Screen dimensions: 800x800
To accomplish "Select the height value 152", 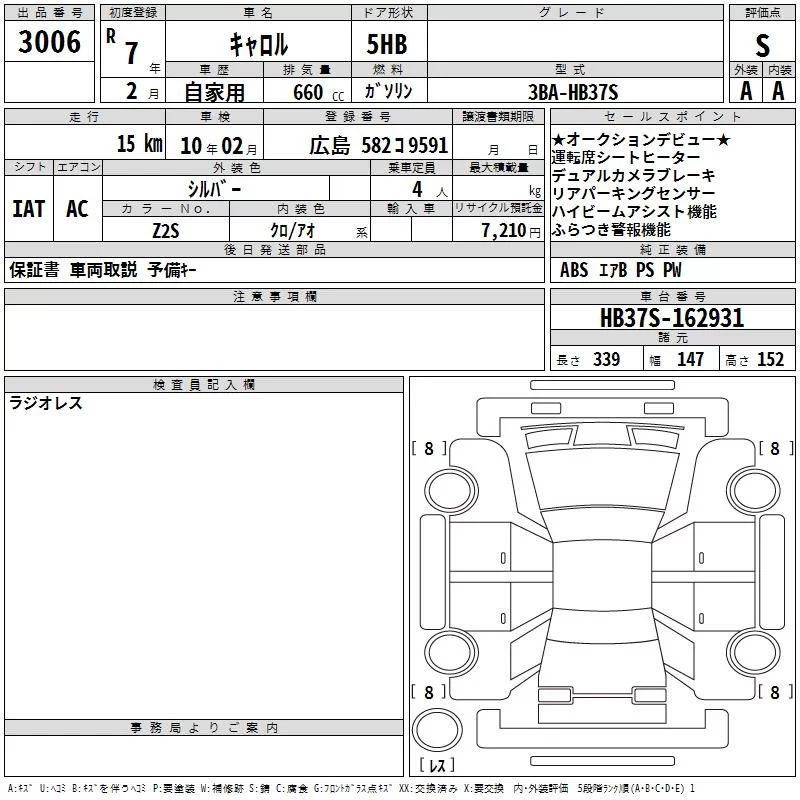I will click(x=770, y=359).
